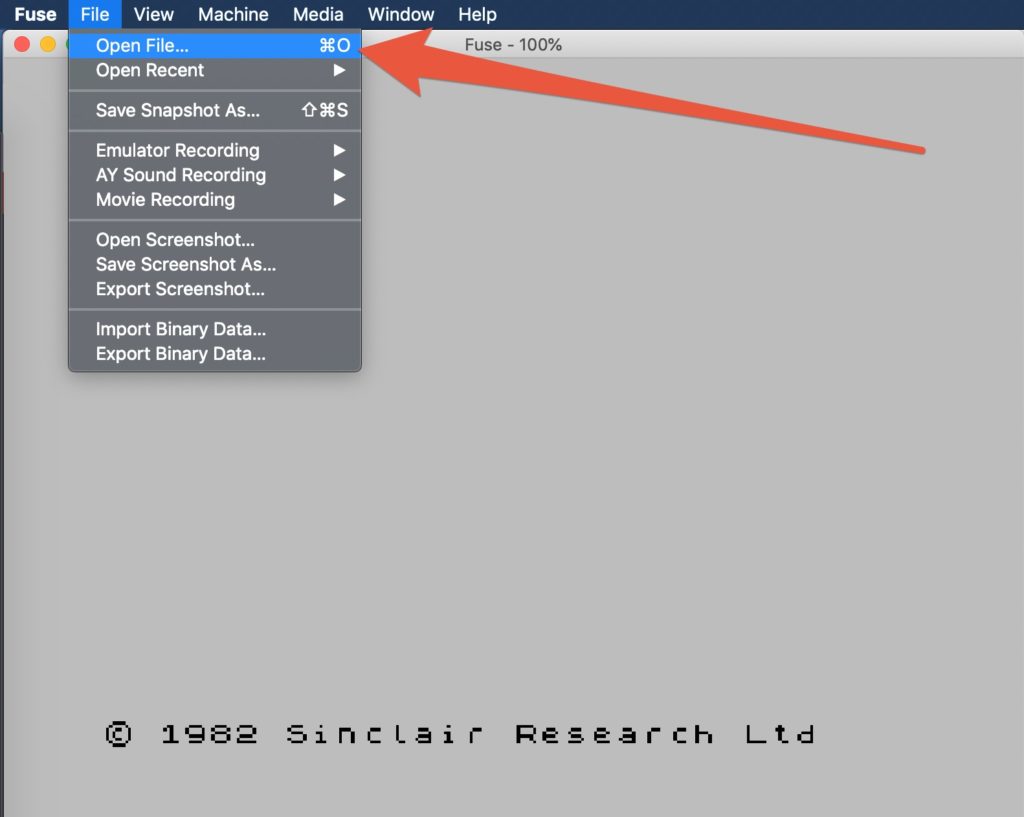Open the Fuse application menu
The image size is (1024, 817).
coord(35,14)
